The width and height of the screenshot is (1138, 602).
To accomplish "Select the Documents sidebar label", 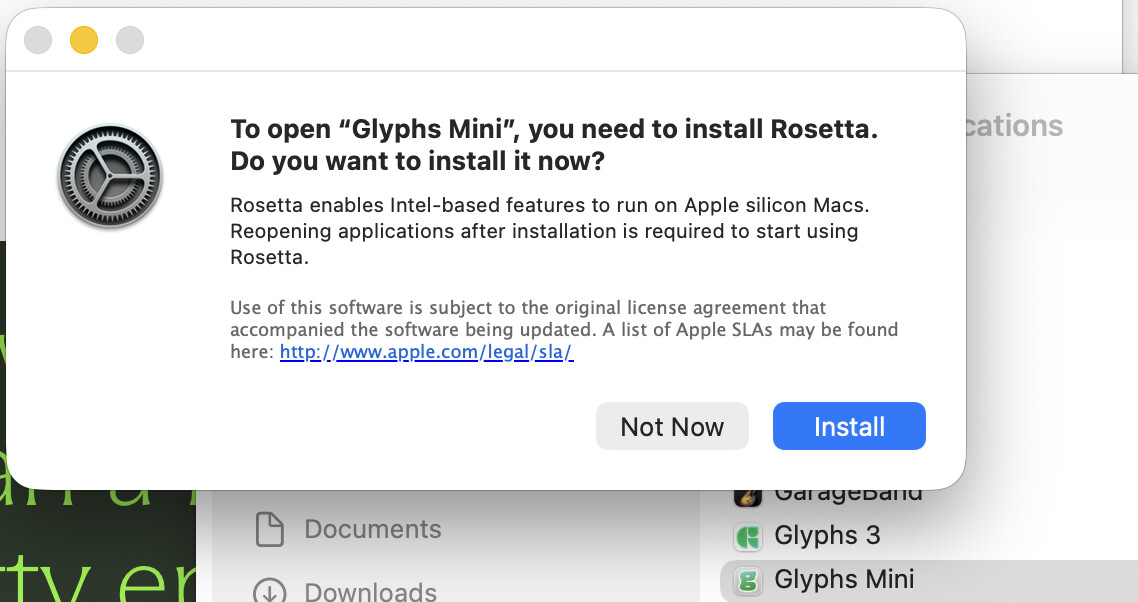I will click(x=373, y=529).
